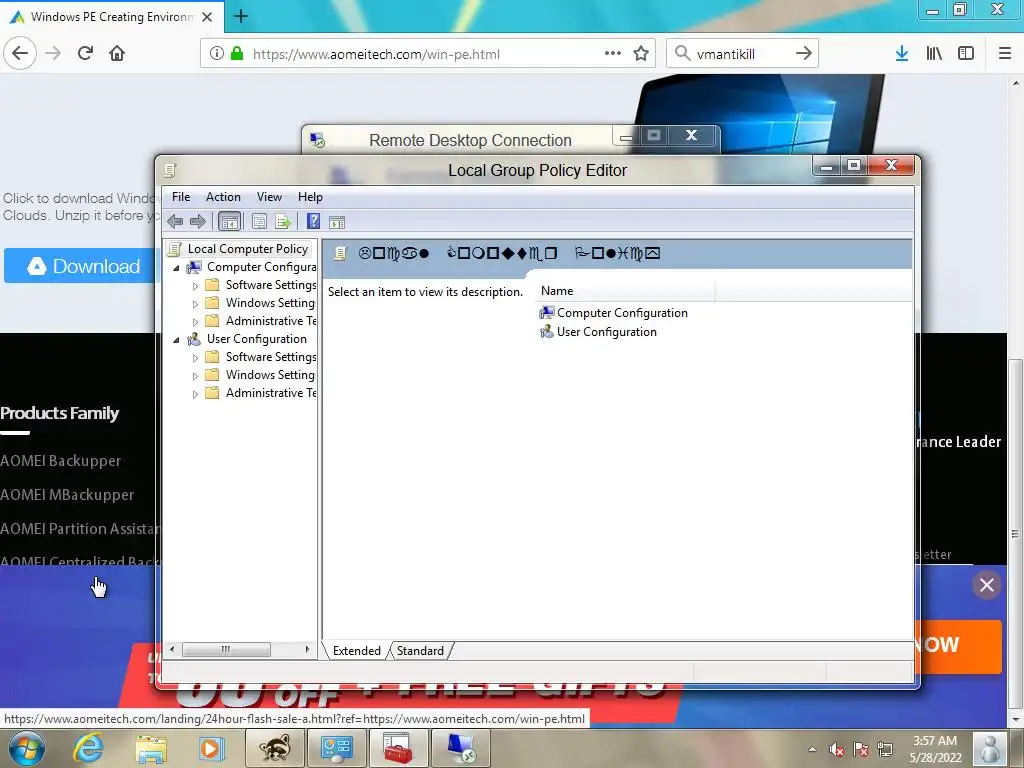Open the AOMEI MBackupper link
The image size is (1024, 768).
click(x=67, y=494)
